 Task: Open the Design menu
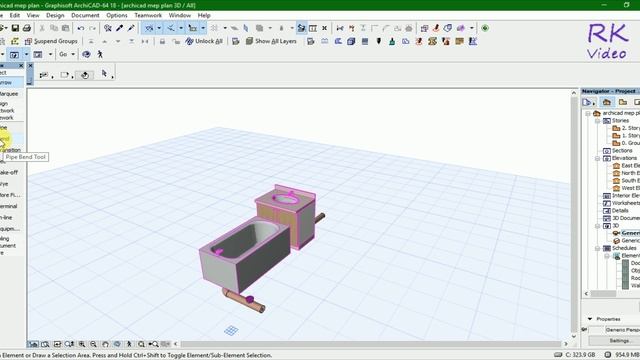pyautogui.click(x=55, y=15)
